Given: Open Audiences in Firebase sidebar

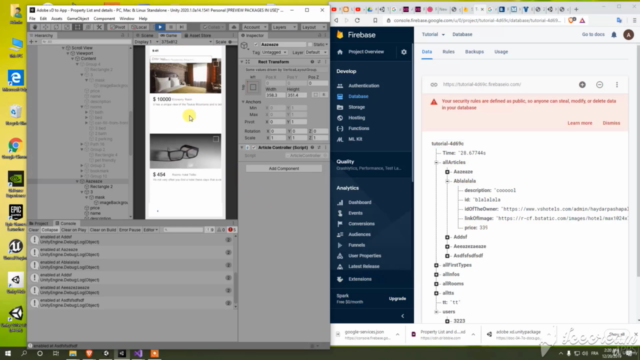Looking at the screenshot, I should point(359,234).
